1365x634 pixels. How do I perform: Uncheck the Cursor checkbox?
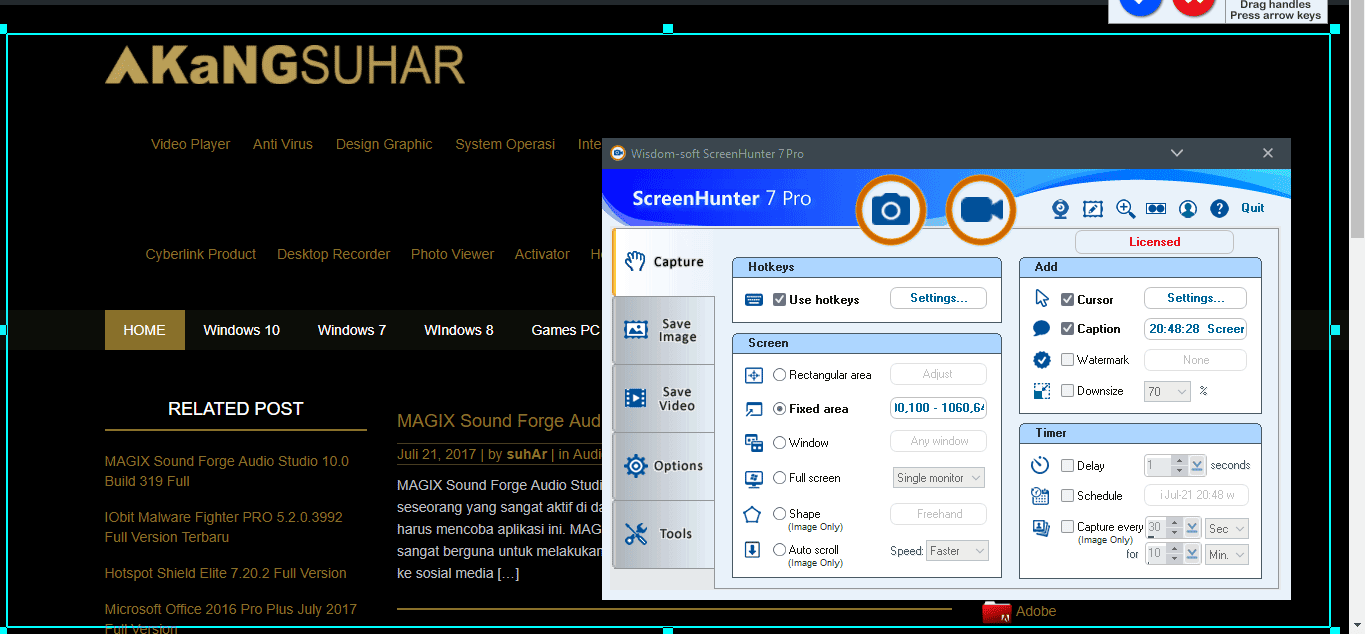1068,299
